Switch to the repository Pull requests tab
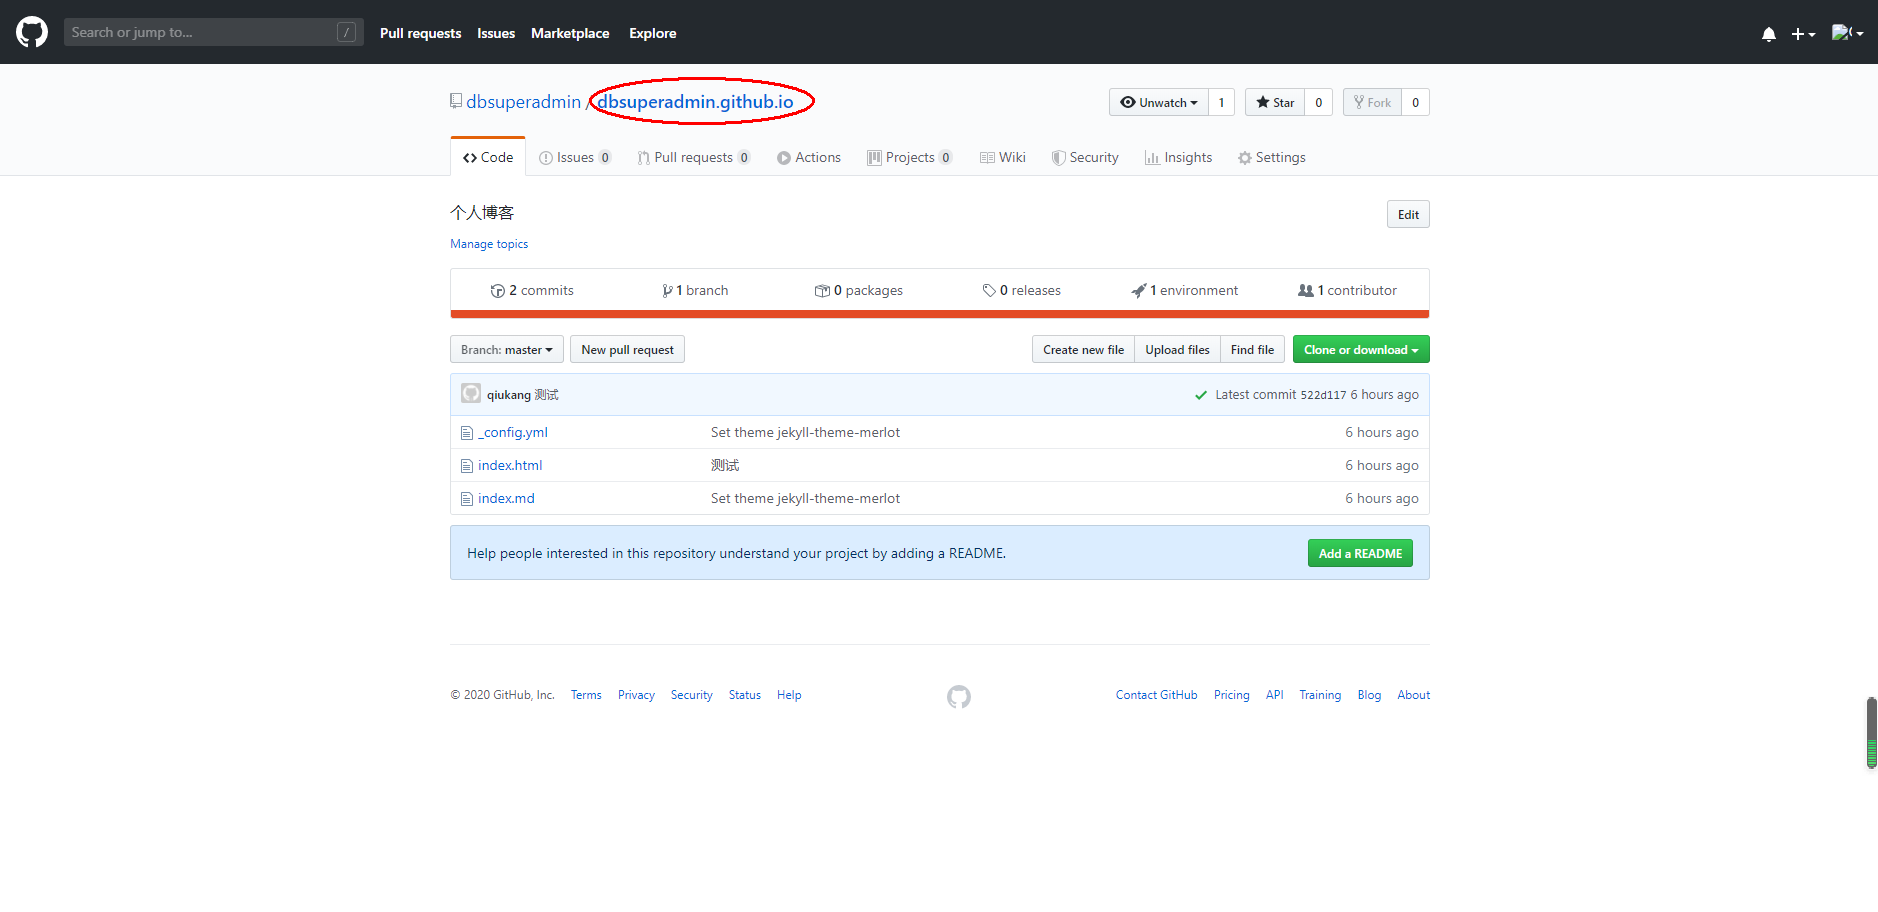Screen dimensions: 1878x912 coord(694,157)
